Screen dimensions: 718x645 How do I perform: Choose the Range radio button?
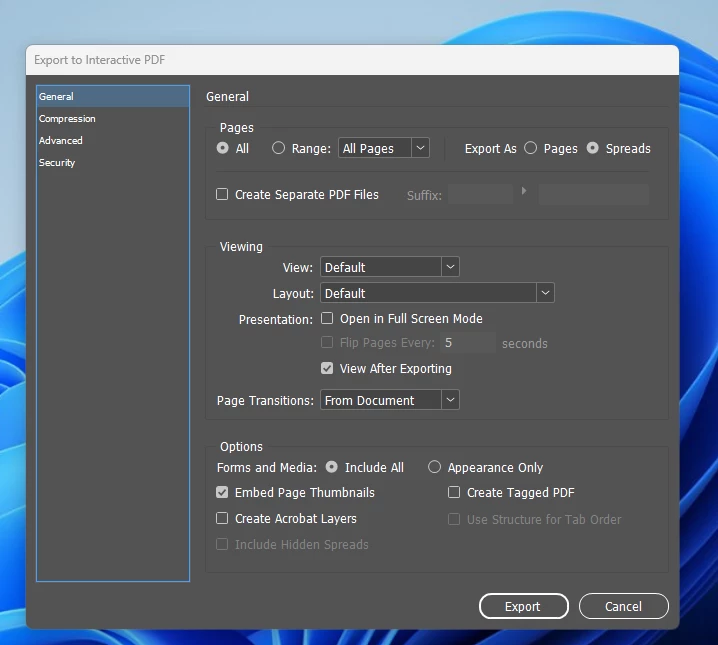[278, 148]
